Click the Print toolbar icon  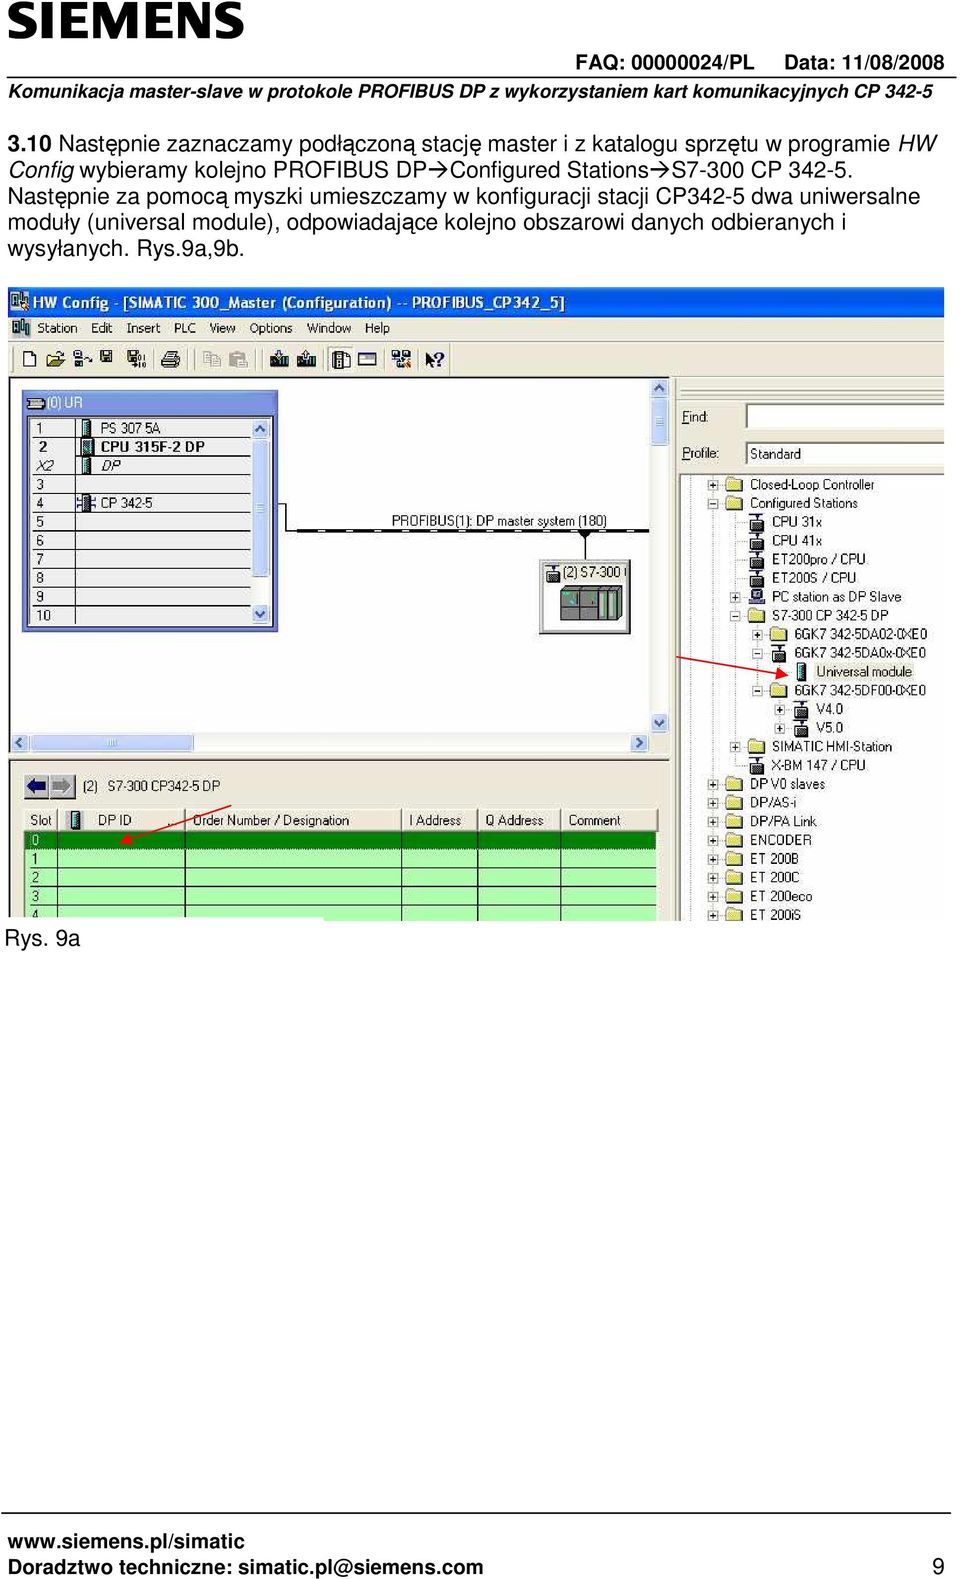(170, 358)
